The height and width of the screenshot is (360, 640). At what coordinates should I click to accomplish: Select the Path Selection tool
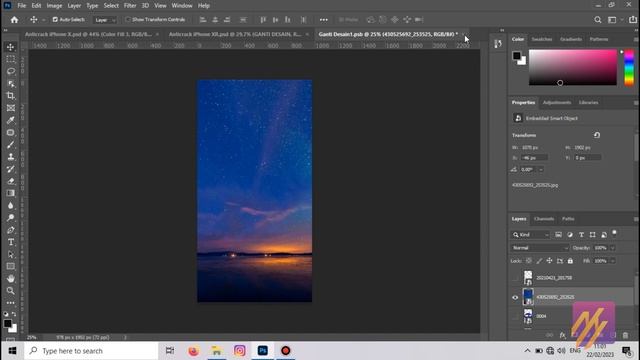point(11,254)
